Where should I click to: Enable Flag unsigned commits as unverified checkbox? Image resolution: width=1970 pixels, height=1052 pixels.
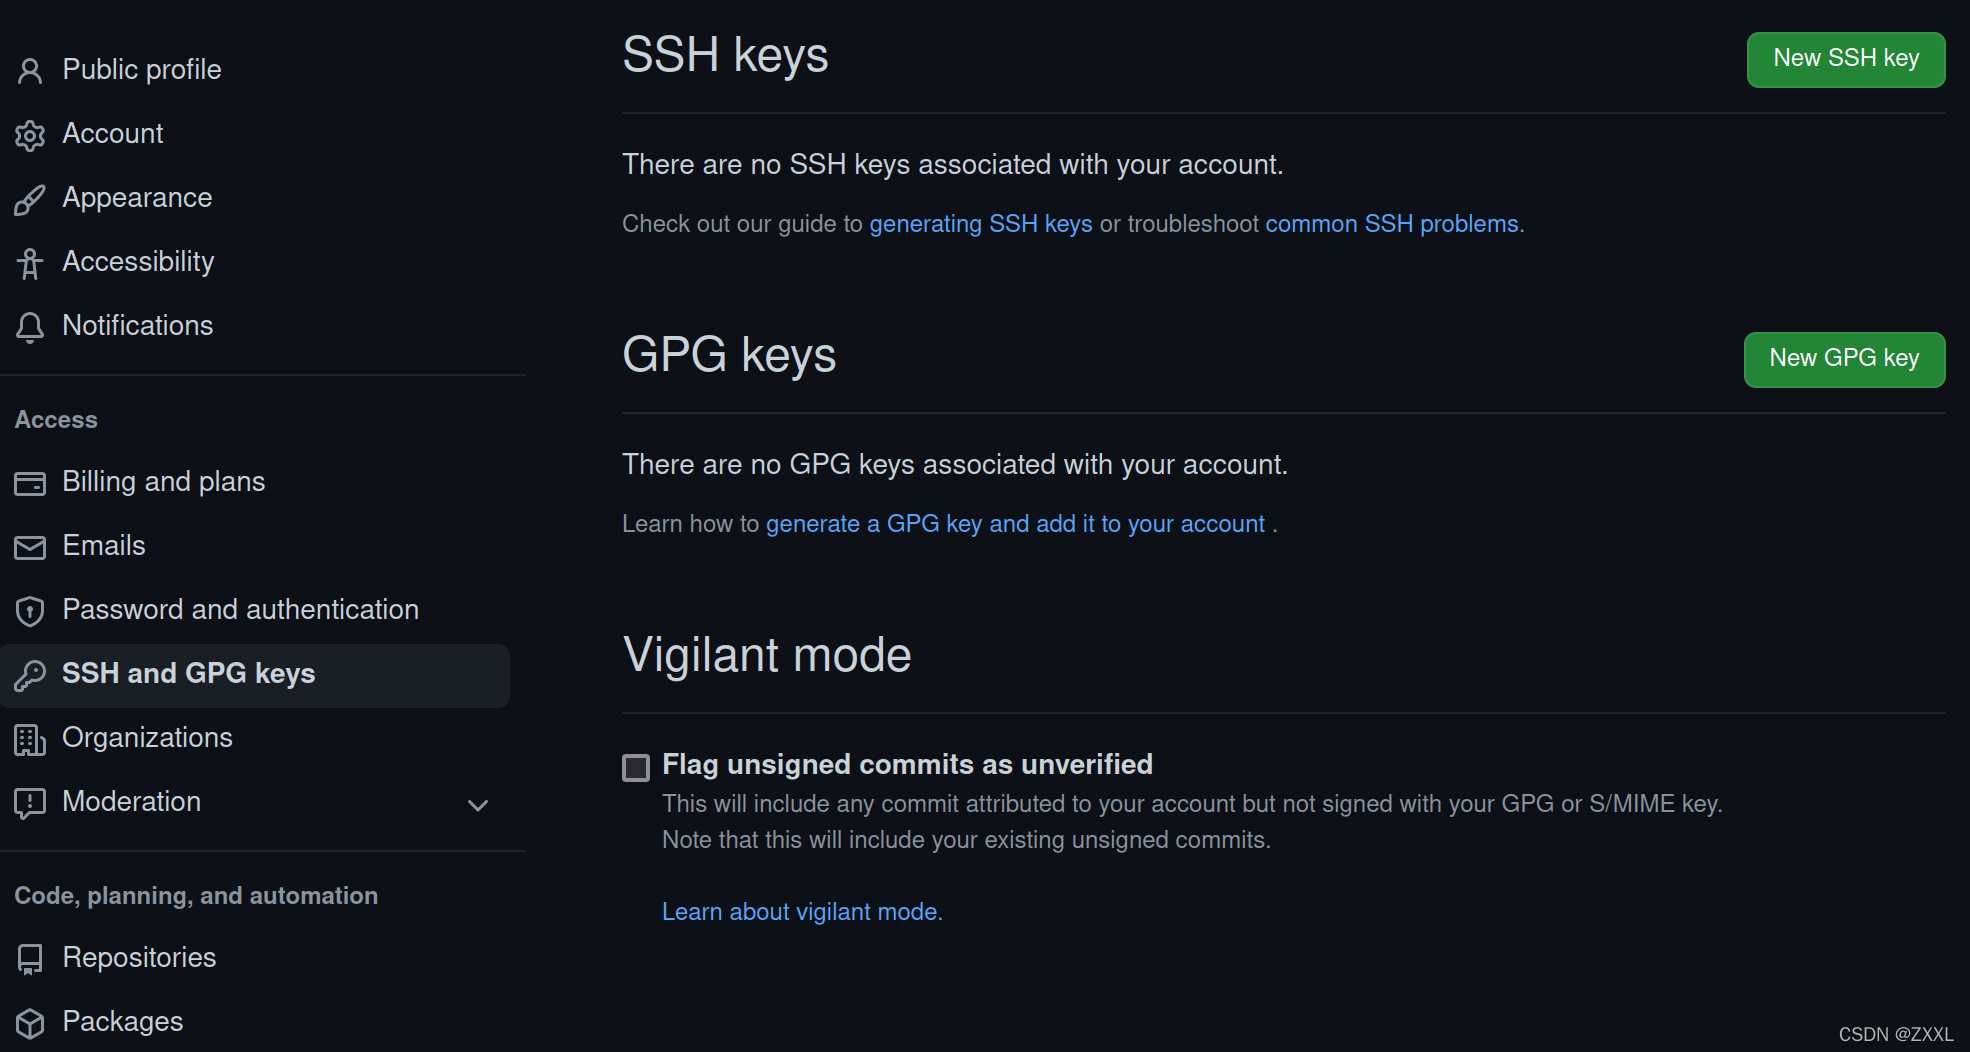(636, 767)
